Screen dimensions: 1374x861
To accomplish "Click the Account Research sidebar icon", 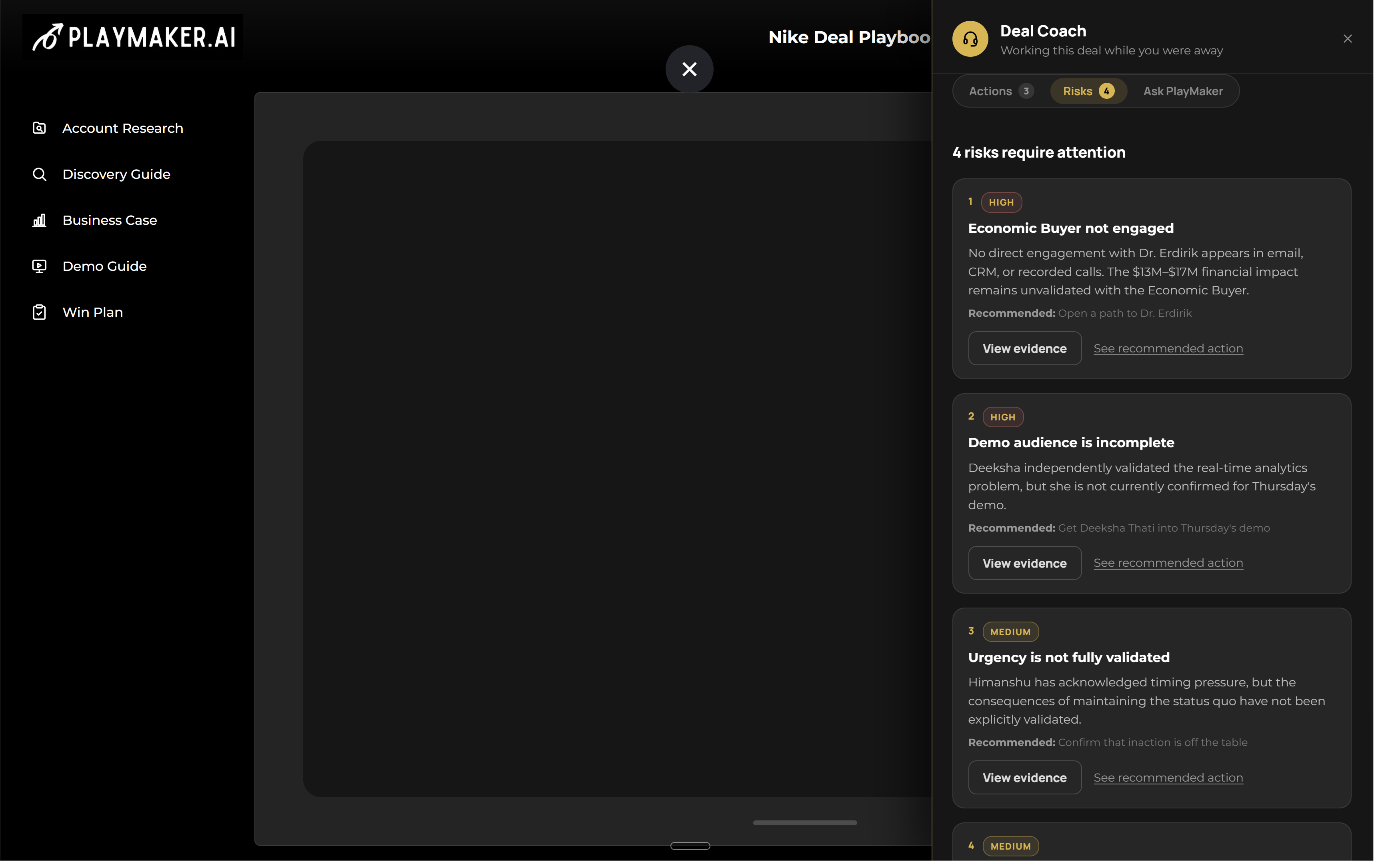I will tap(39, 128).
